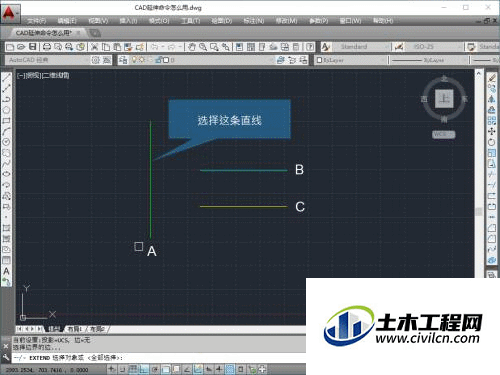Click the Pan hand icon
Screen dimensions: 500x375
click(x=192, y=47)
